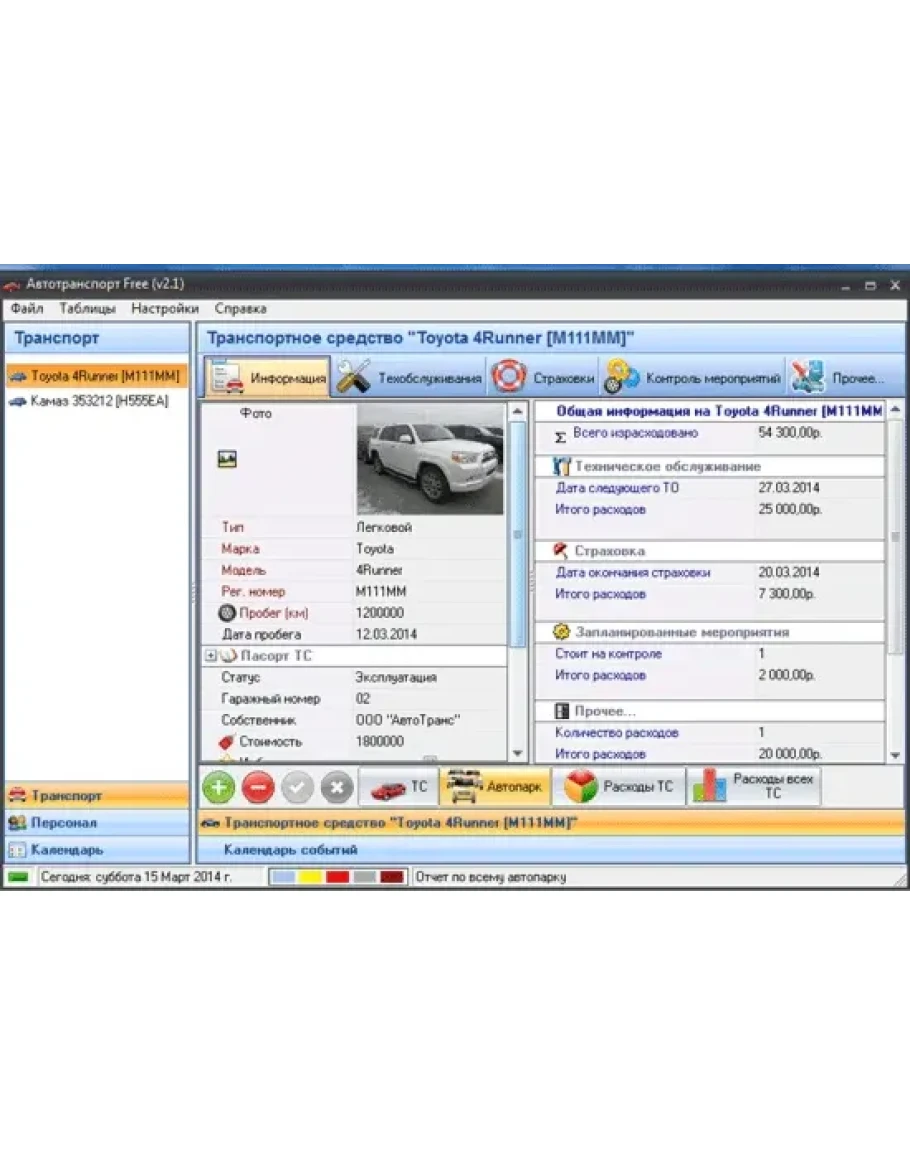Viewport: 910px width, 1155px height.
Task: Select the Прочее tab
Action: pyautogui.click(x=838, y=379)
